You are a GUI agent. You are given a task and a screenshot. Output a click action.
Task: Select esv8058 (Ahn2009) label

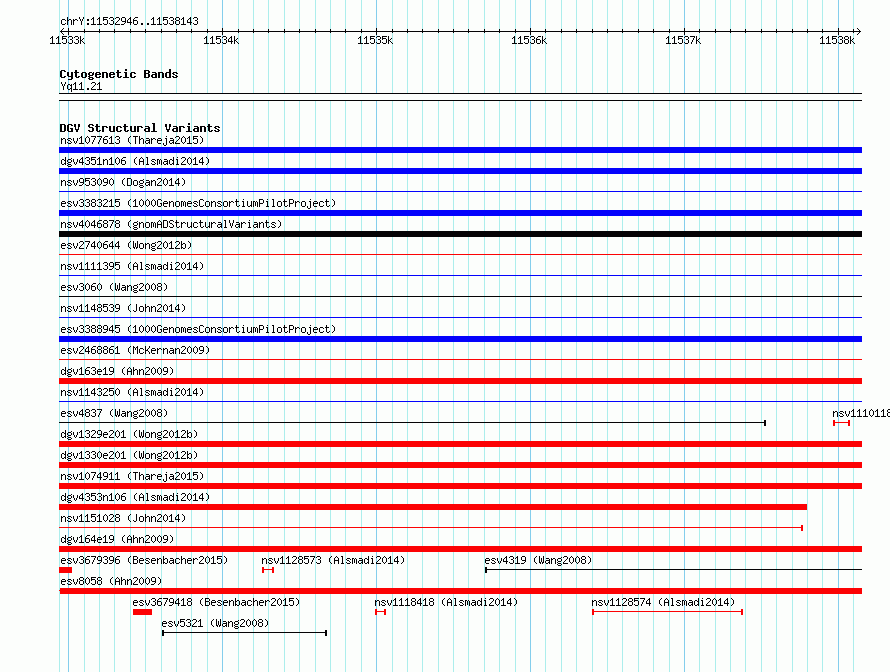coord(111,581)
